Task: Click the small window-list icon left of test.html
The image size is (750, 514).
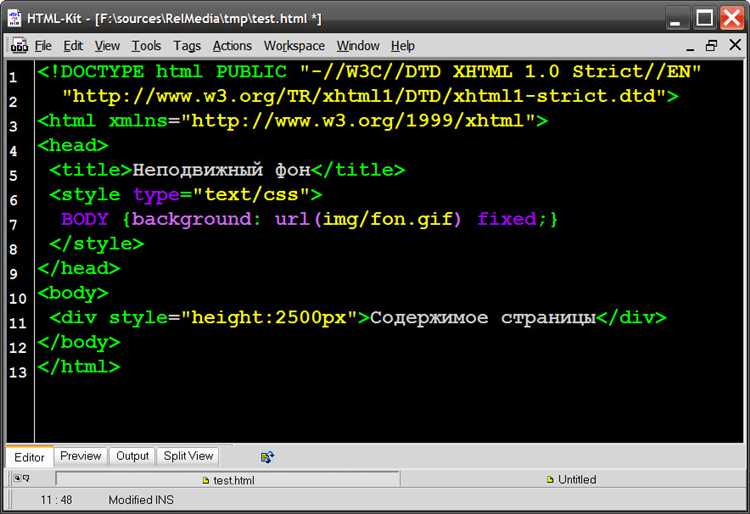Action: point(20,480)
